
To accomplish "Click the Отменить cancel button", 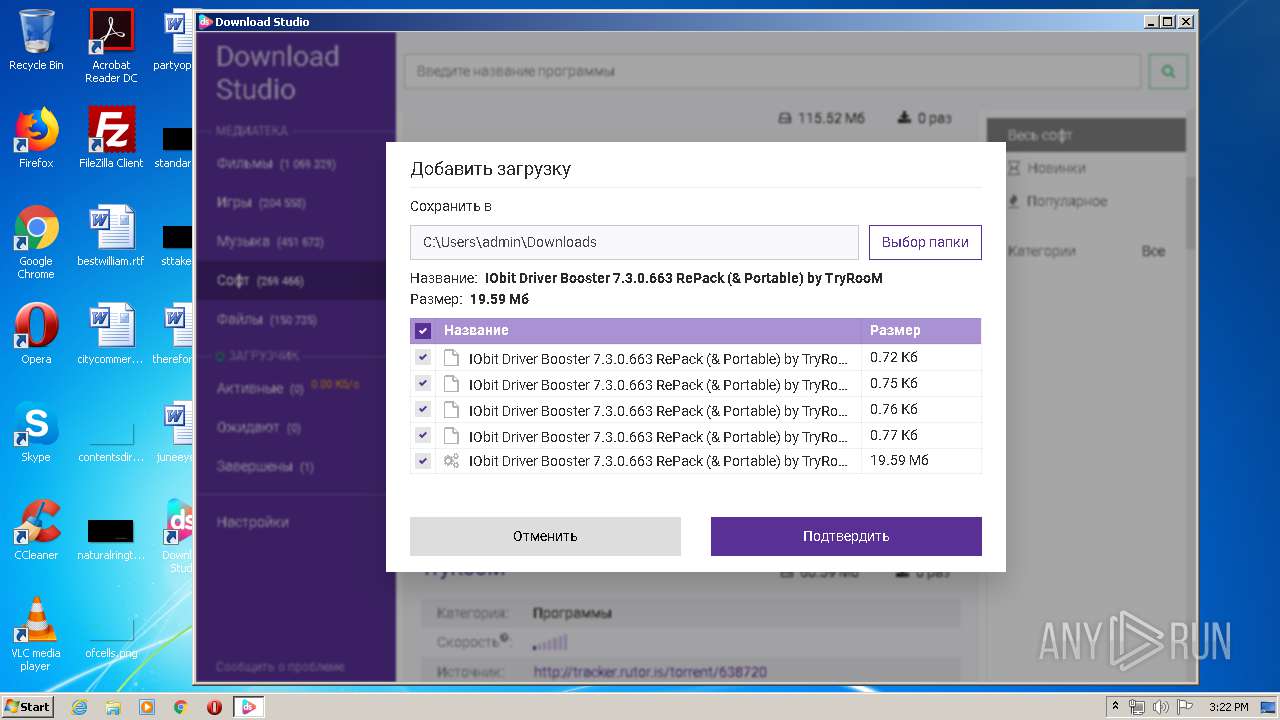I will coord(545,536).
